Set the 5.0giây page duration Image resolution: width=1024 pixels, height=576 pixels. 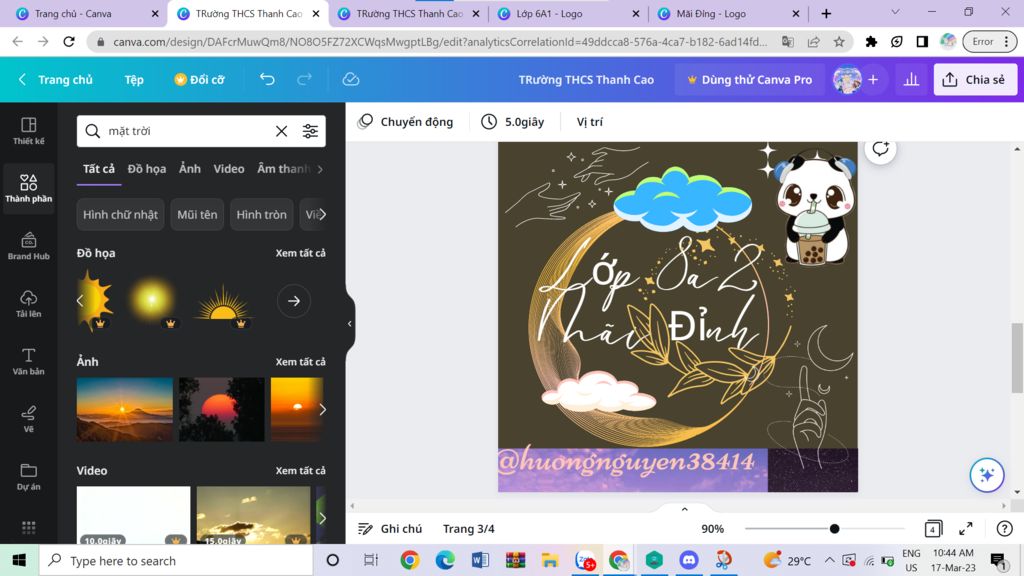(513, 122)
